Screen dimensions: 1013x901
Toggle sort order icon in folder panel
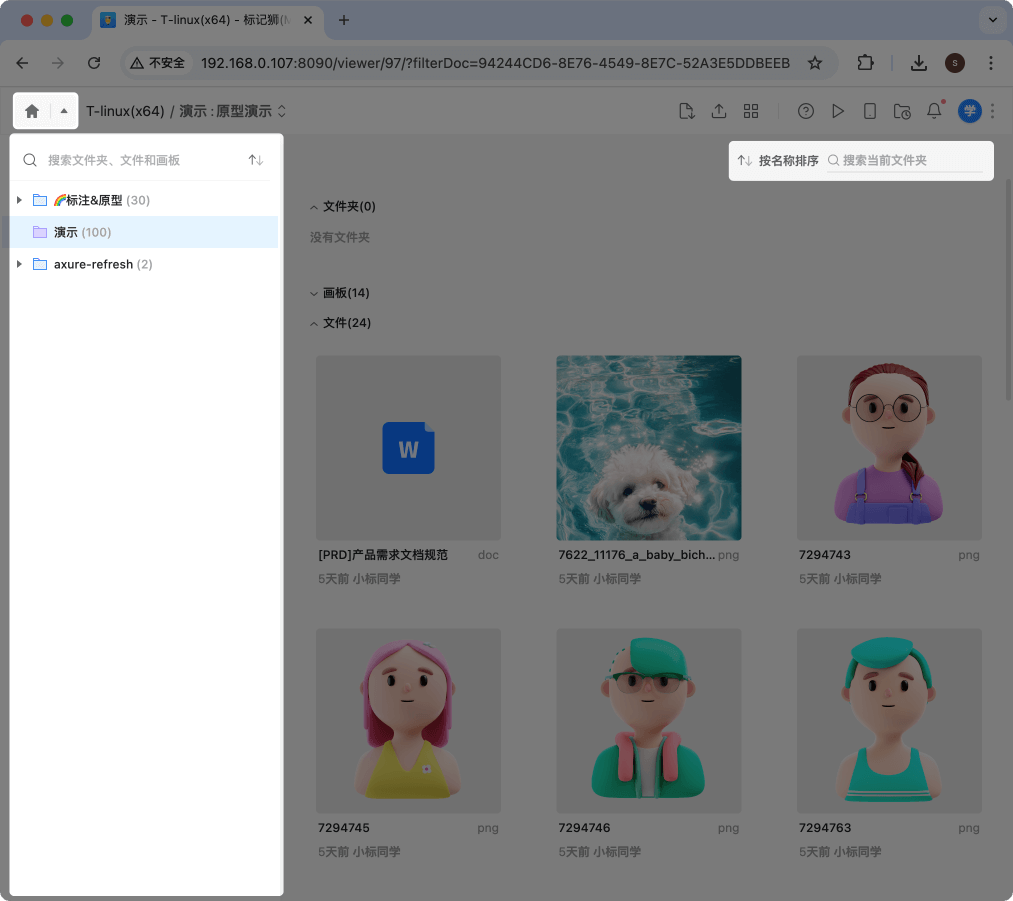(256, 160)
